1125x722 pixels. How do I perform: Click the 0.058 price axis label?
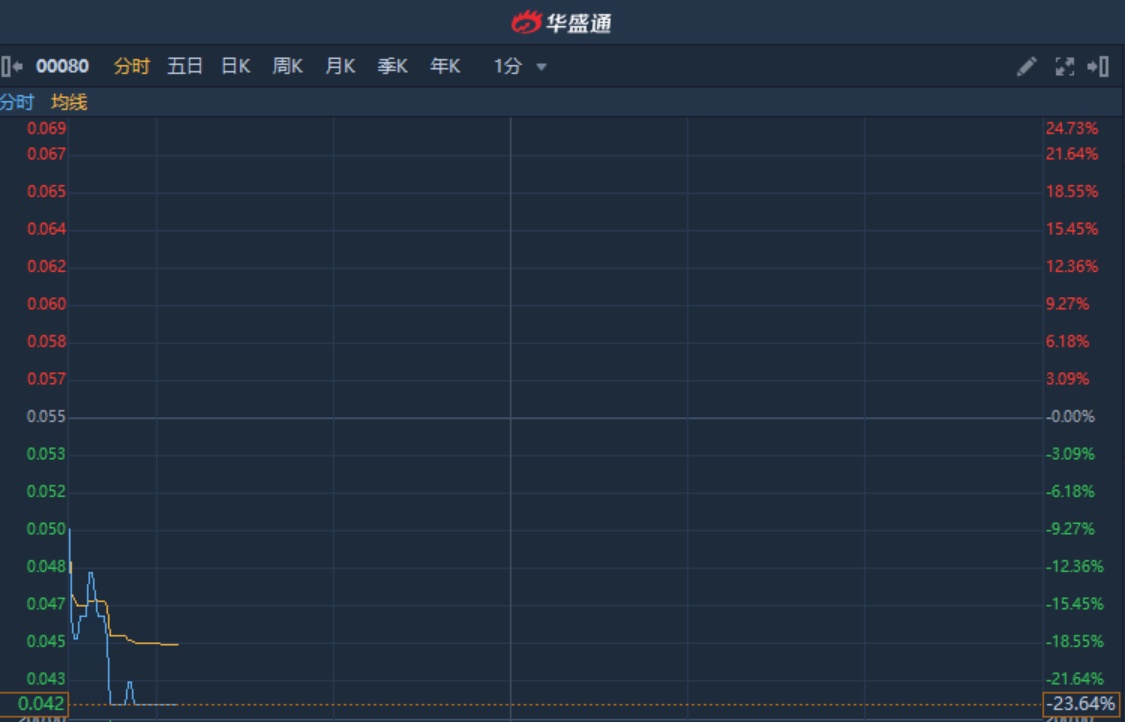(47, 341)
